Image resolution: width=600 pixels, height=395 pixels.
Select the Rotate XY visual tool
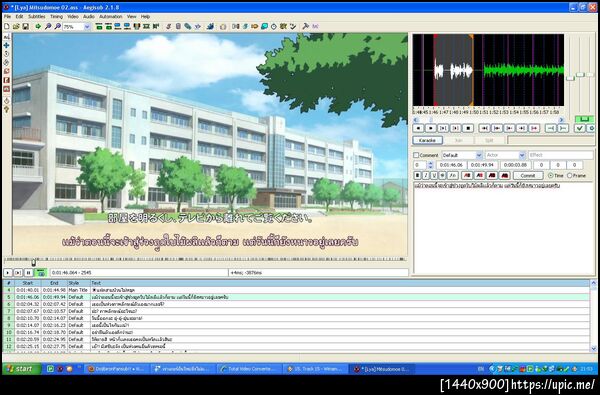7,62
